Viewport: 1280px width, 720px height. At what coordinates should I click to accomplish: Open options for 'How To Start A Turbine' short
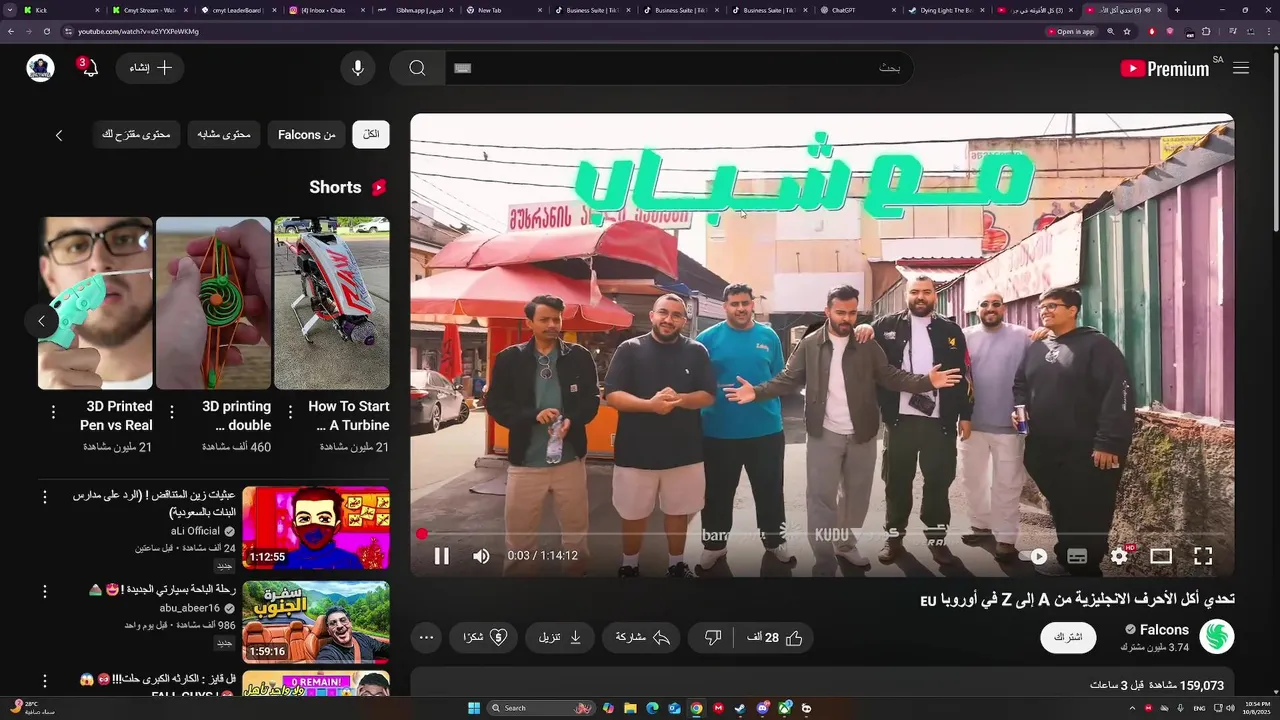click(290, 412)
